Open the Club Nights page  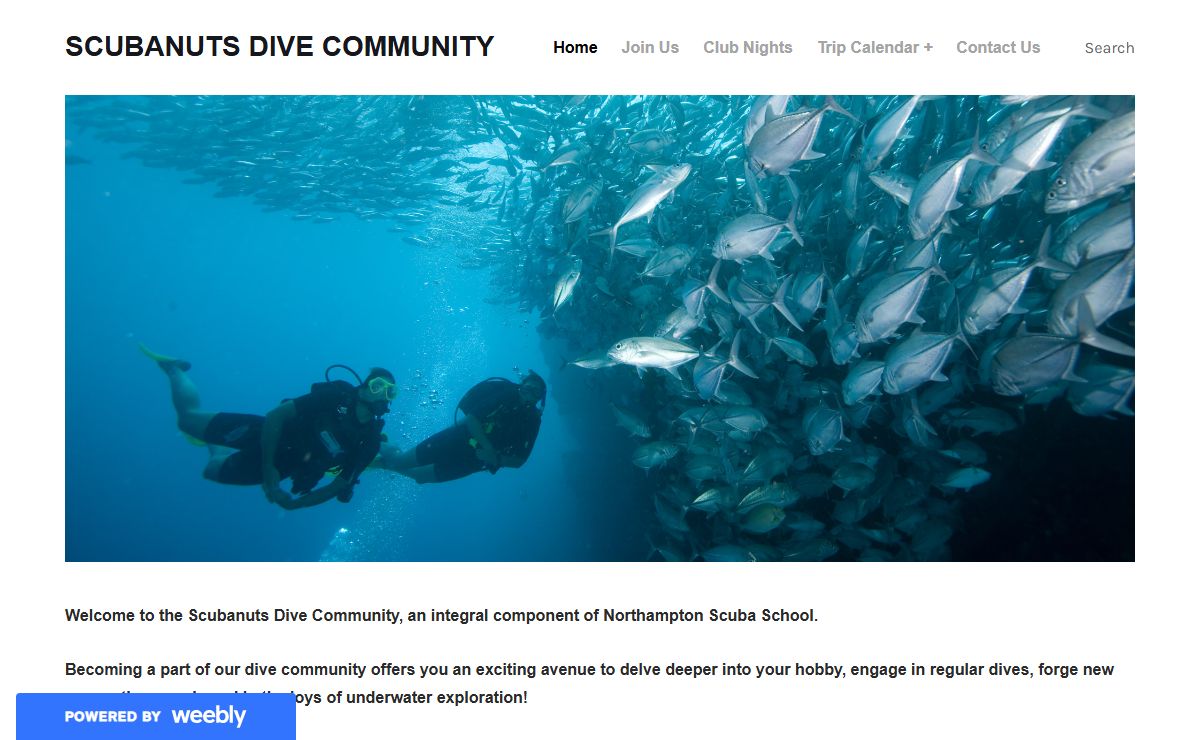(747, 47)
